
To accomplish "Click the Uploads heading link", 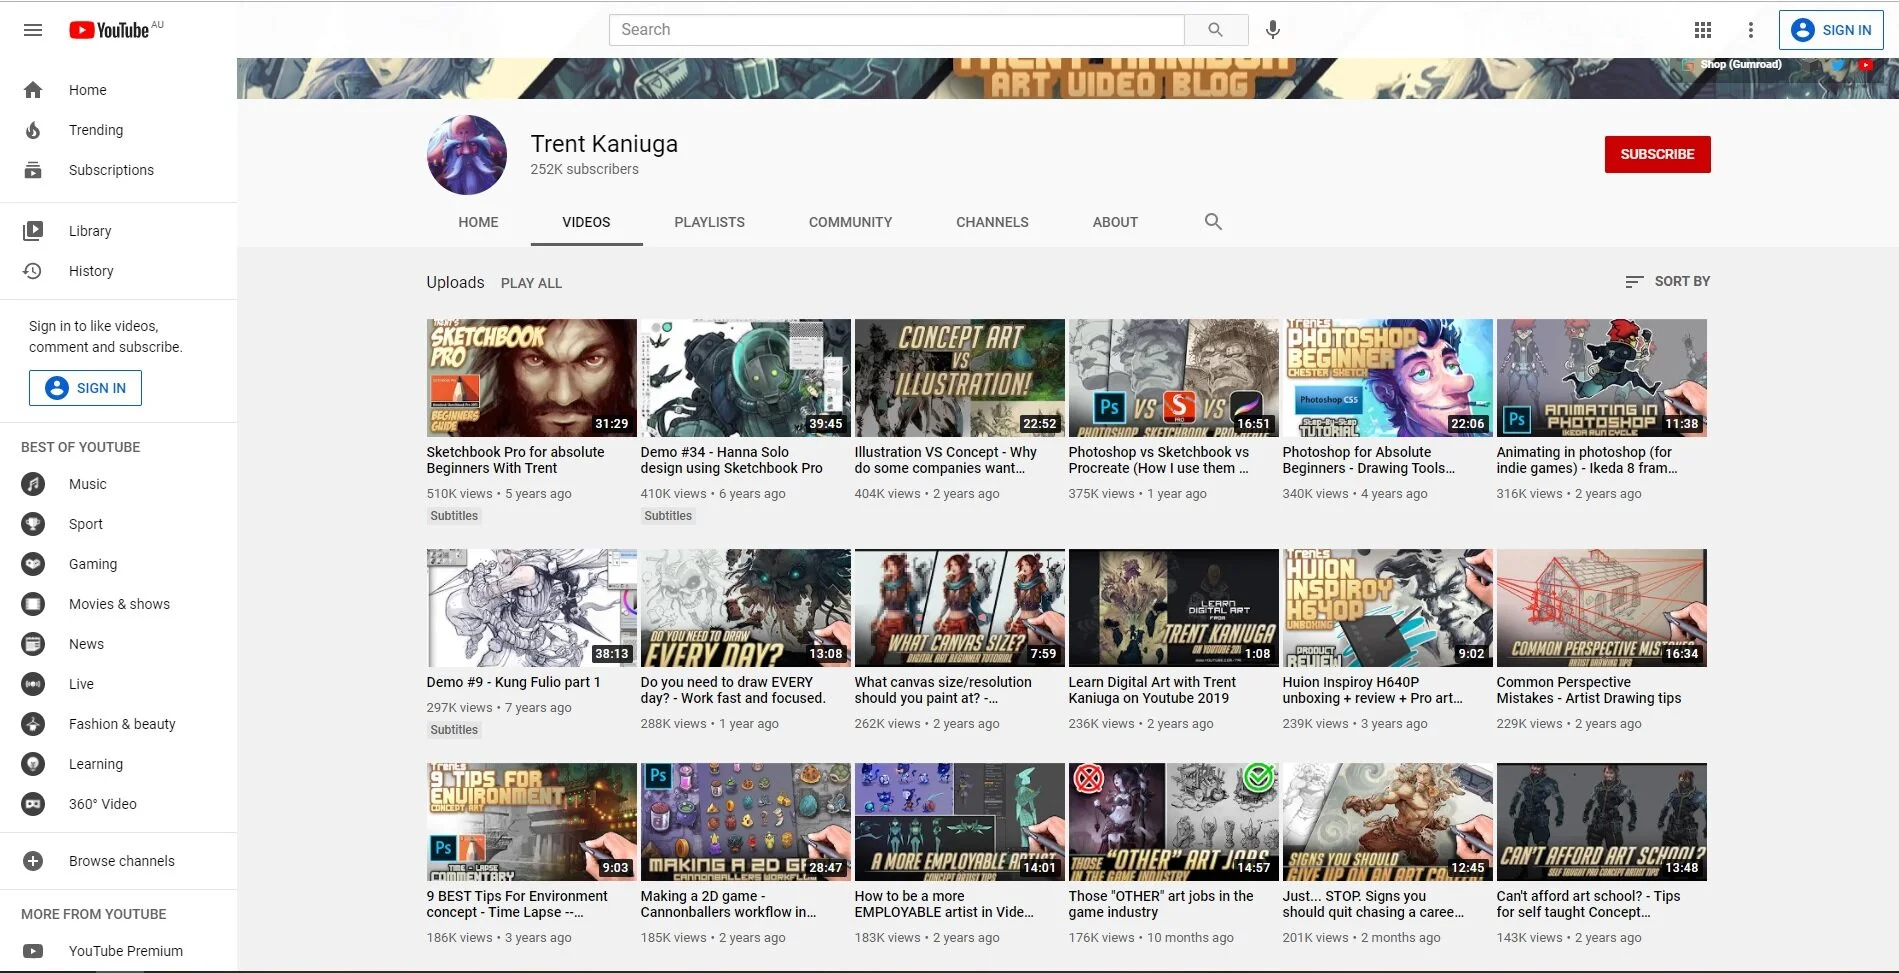I will (455, 282).
